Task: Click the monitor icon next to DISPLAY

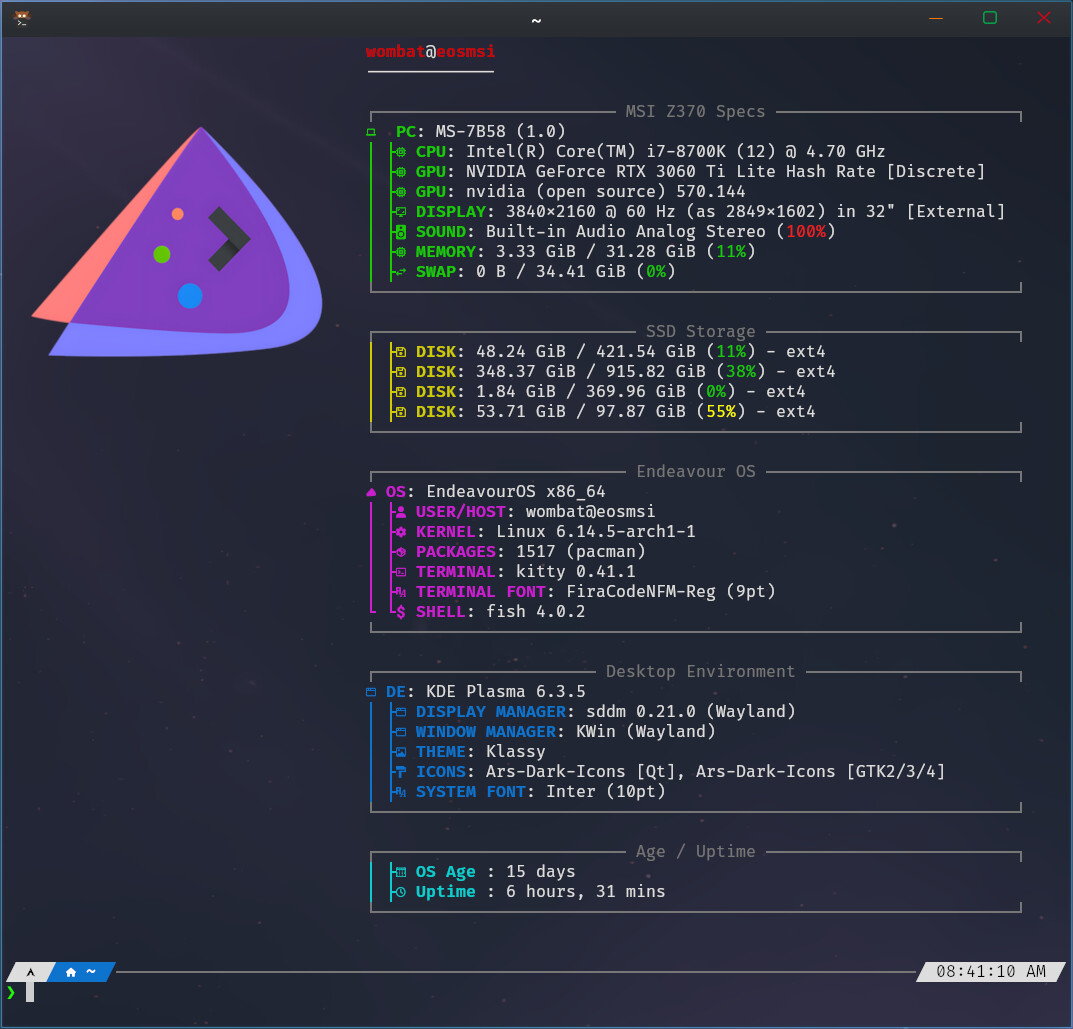Action: (x=400, y=212)
